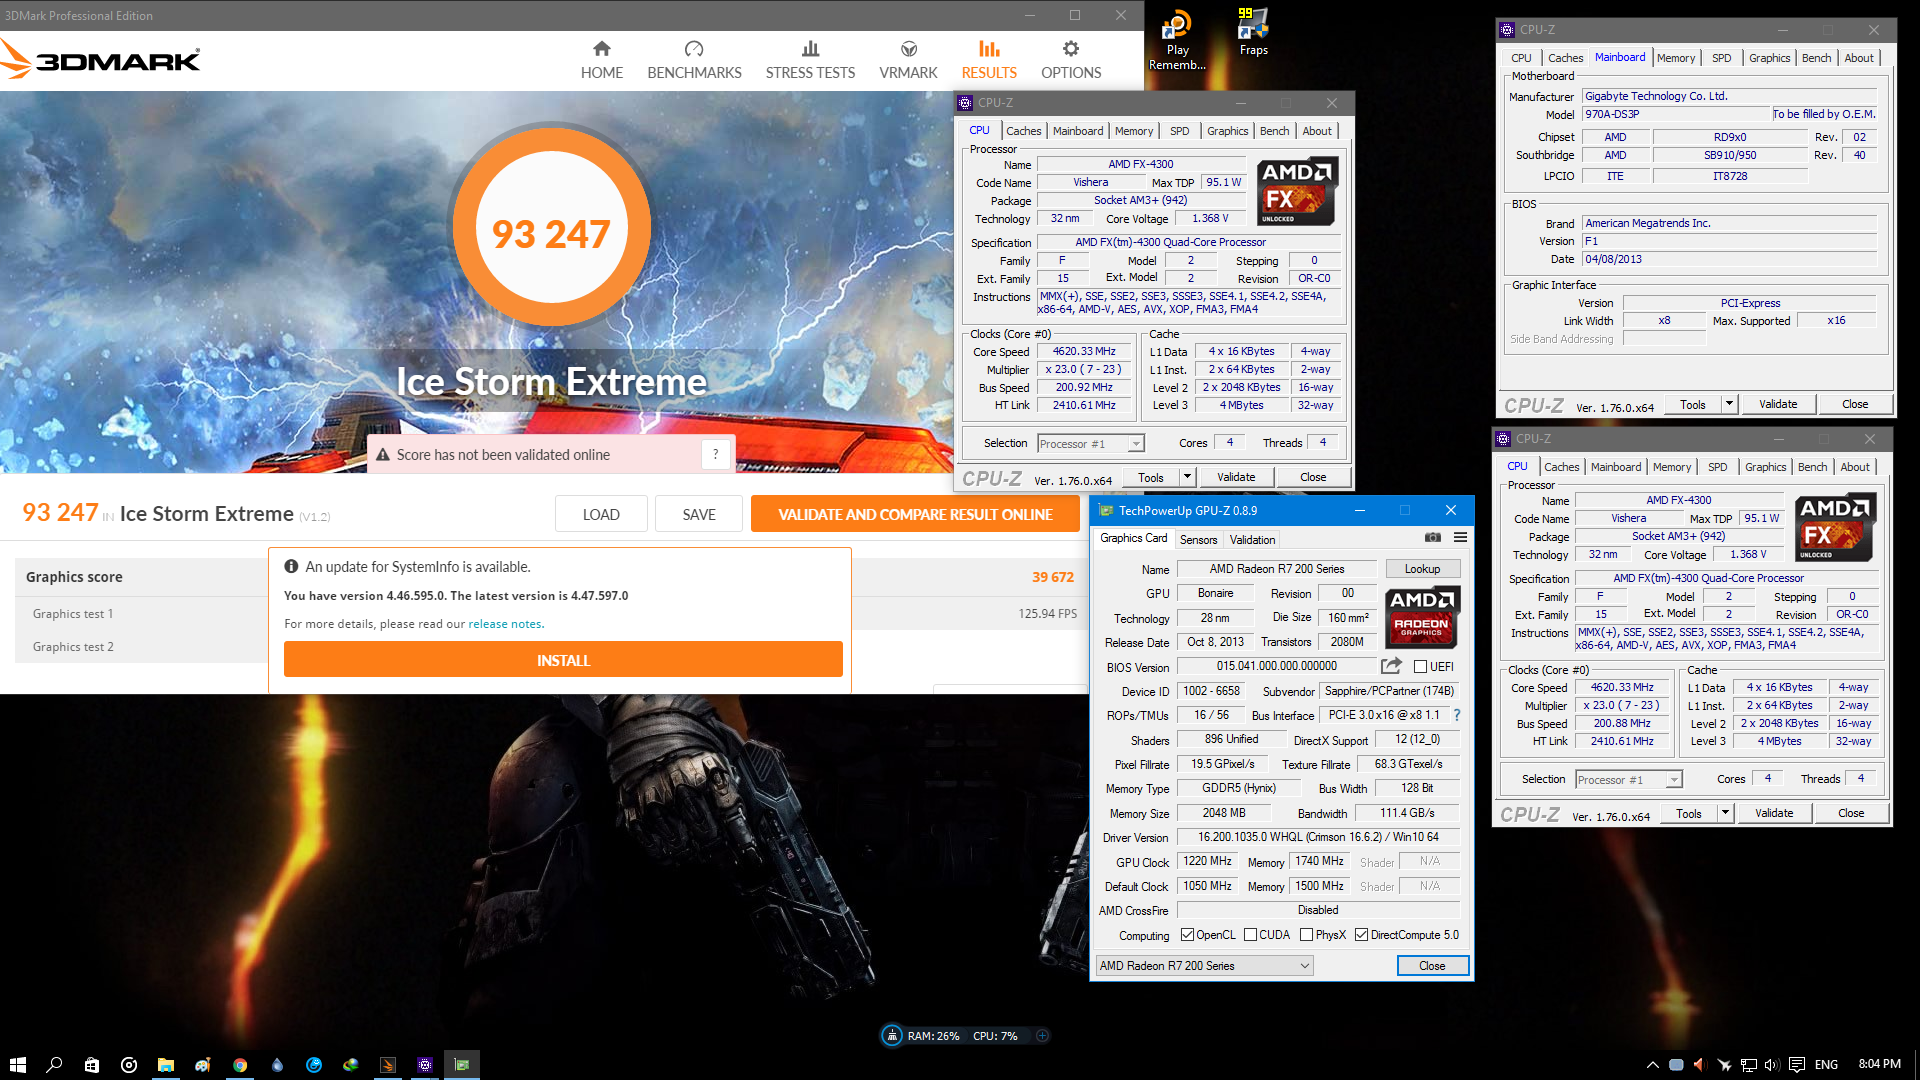The height and width of the screenshot is (1080, 1920).
Task: Open Tools dropdown arrow in Mainboard CPU-Z window
Action: [1729, 404]
